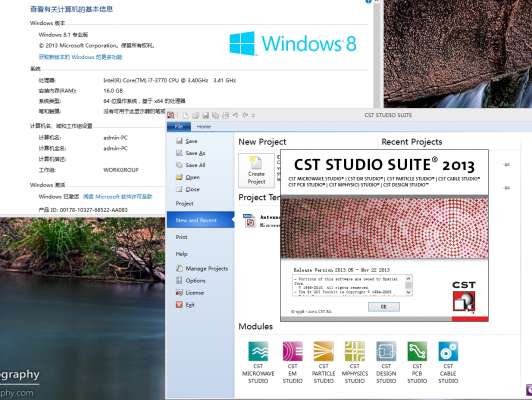Click scroll up arrow in about dialog

(408, 278)
